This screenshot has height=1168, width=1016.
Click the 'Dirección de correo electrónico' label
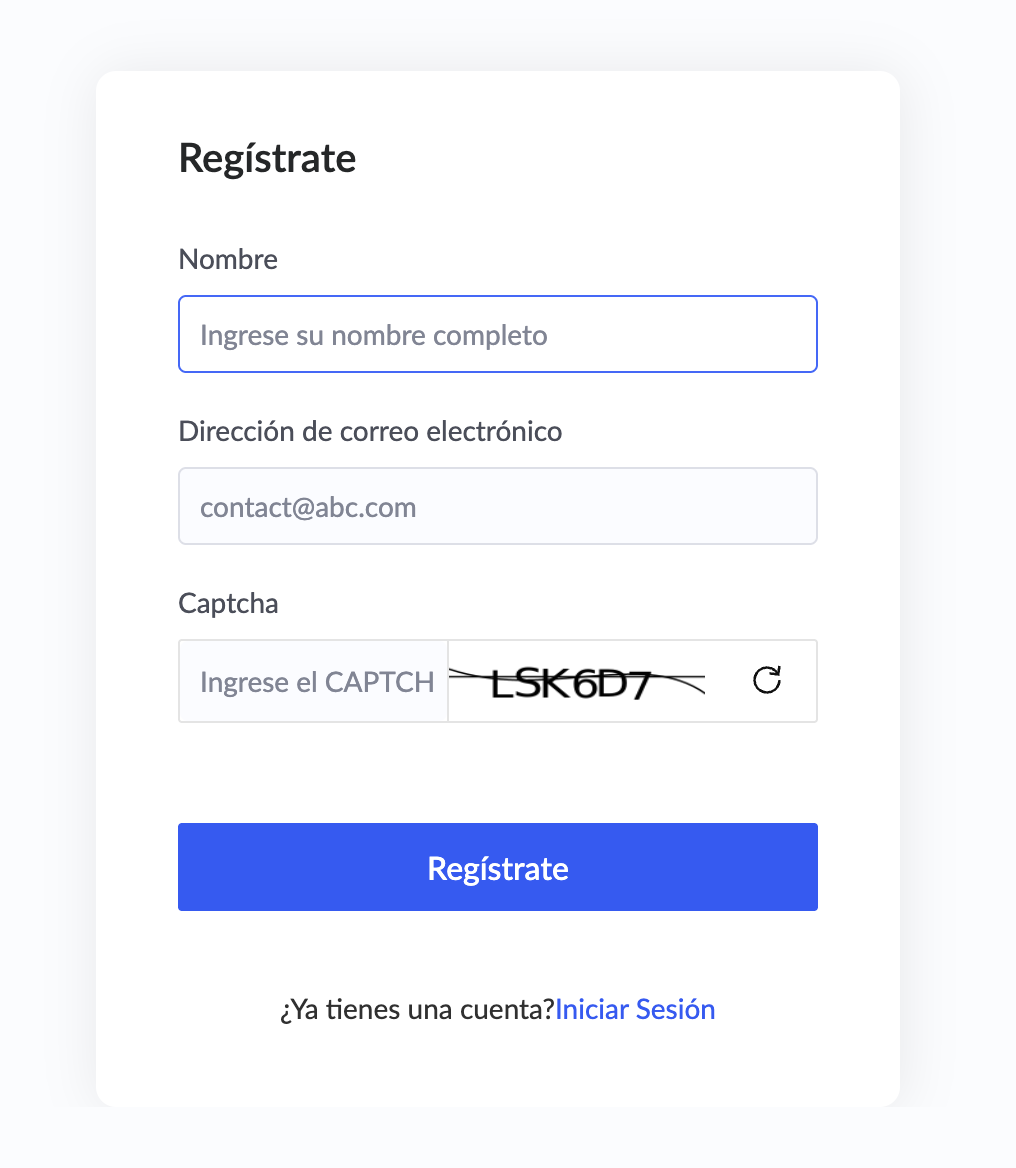pyautogui.click(x=370, y=432)
